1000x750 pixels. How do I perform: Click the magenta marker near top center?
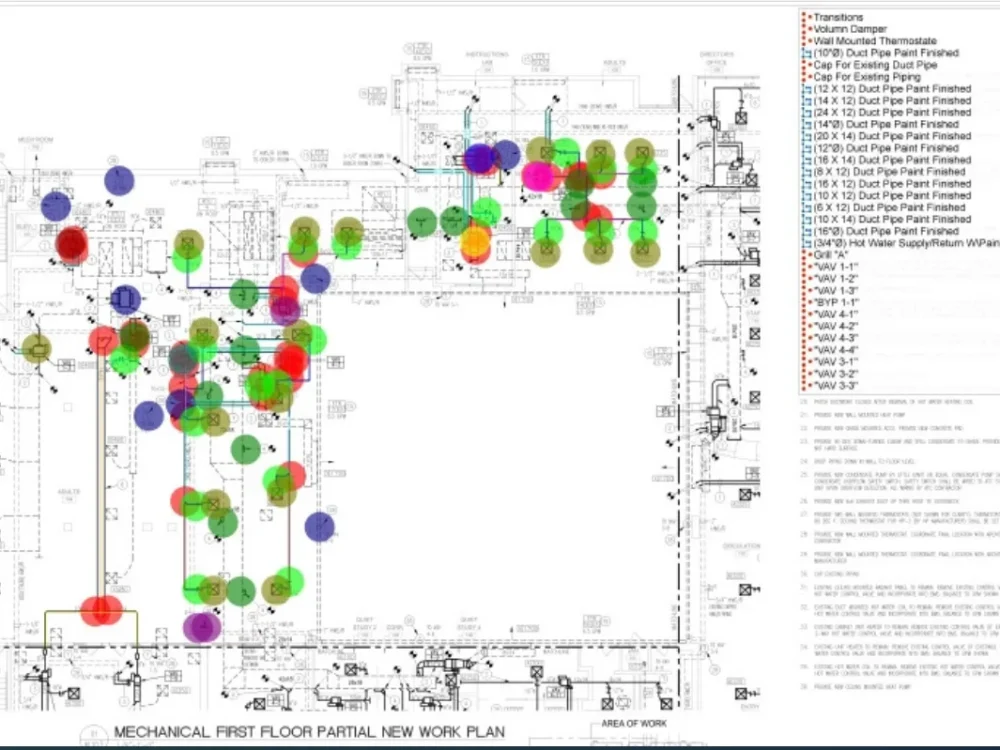point(537,175)
